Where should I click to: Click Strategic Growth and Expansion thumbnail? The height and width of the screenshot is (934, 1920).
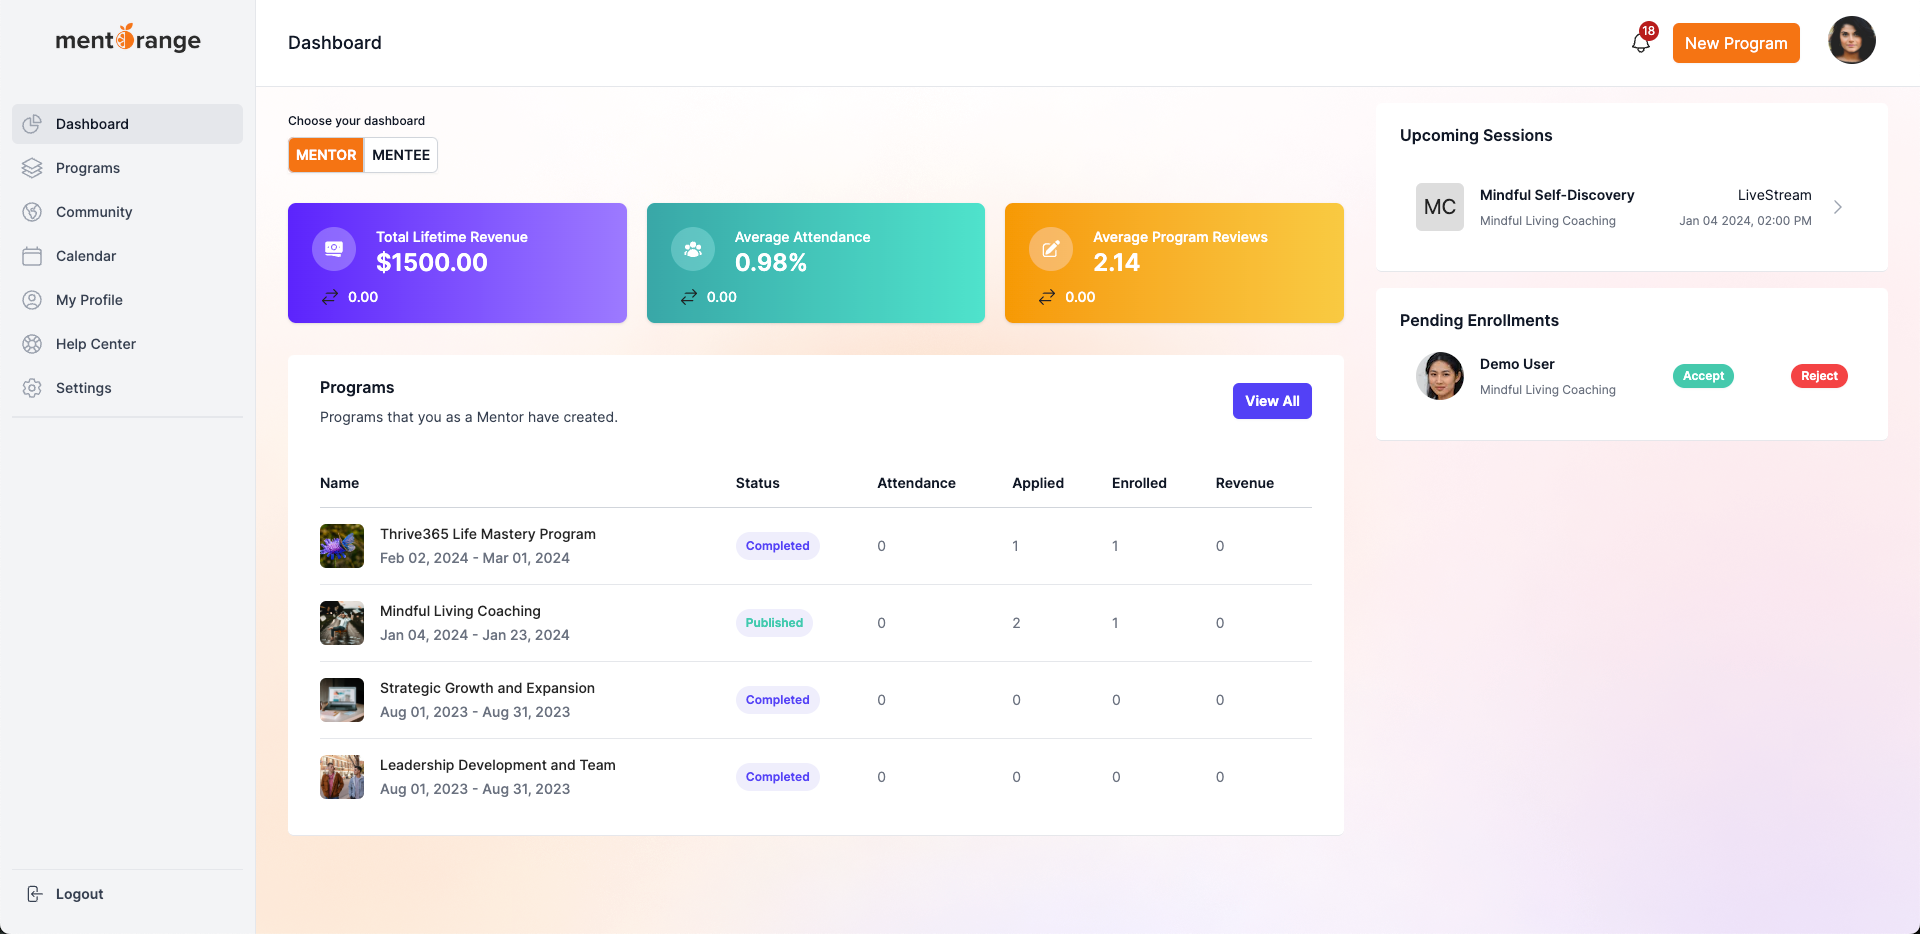[x=342, y=700]
